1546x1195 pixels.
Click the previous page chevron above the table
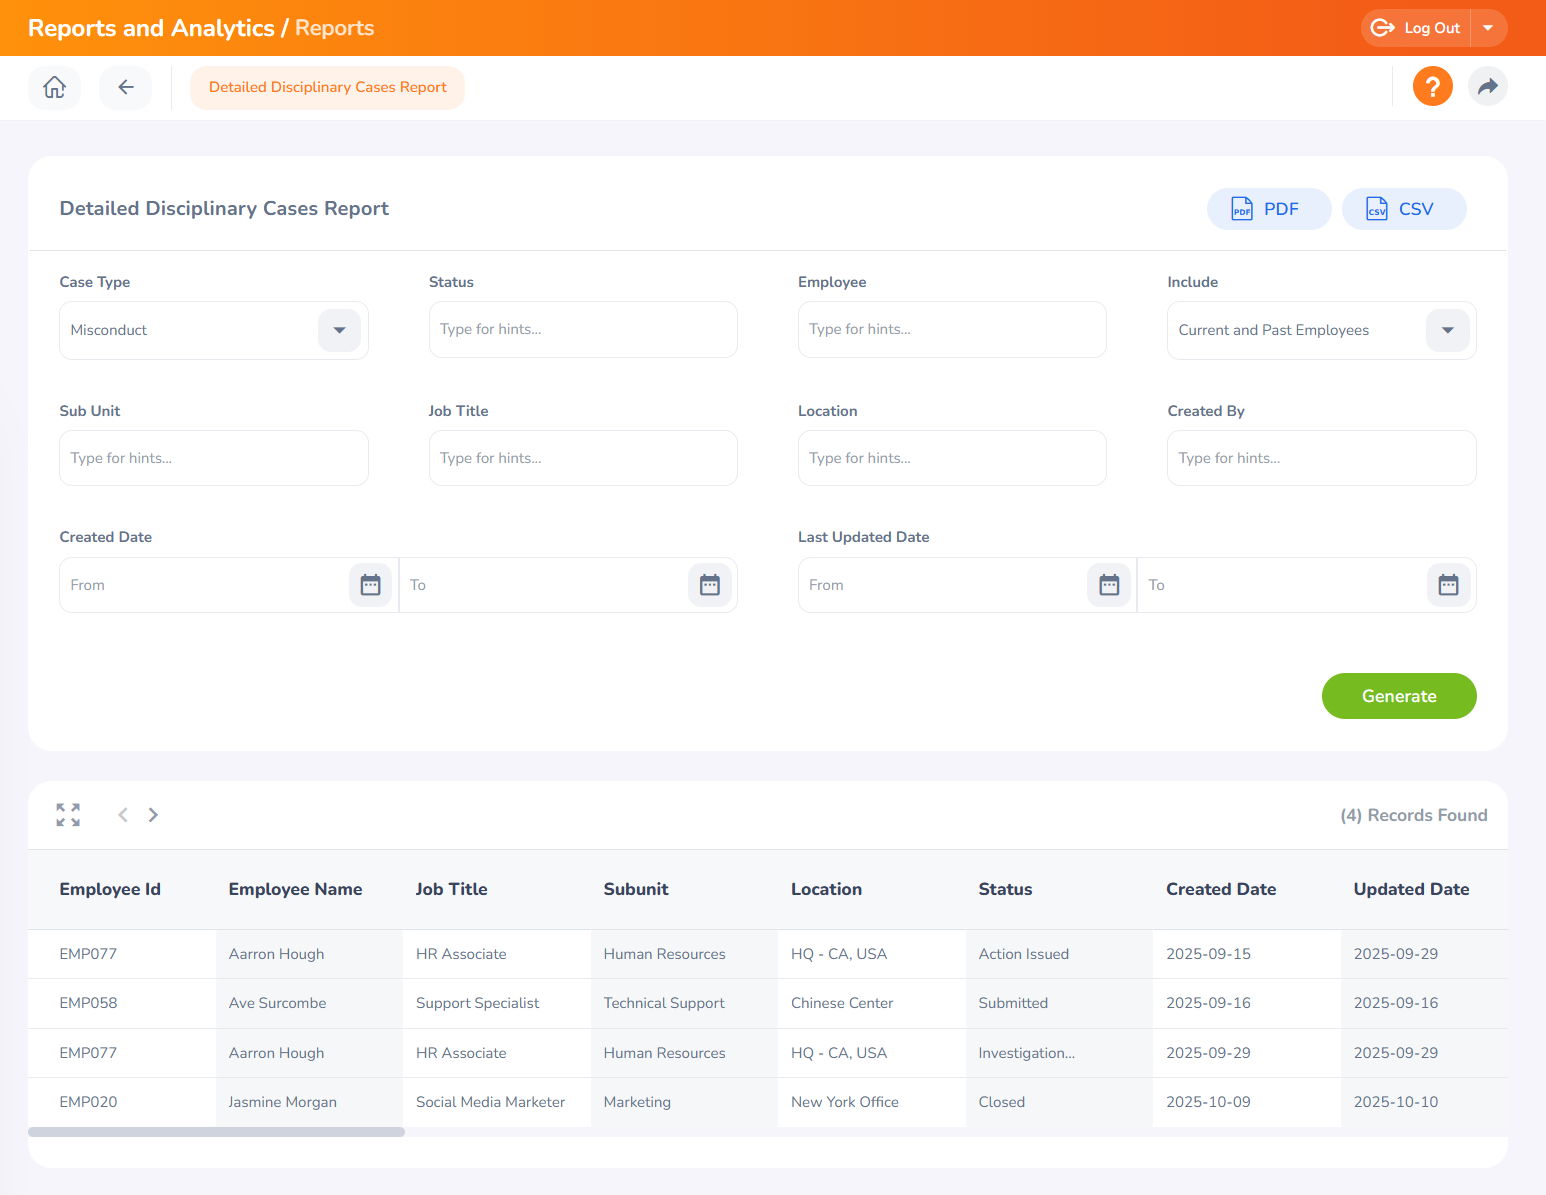coord(122,814)
